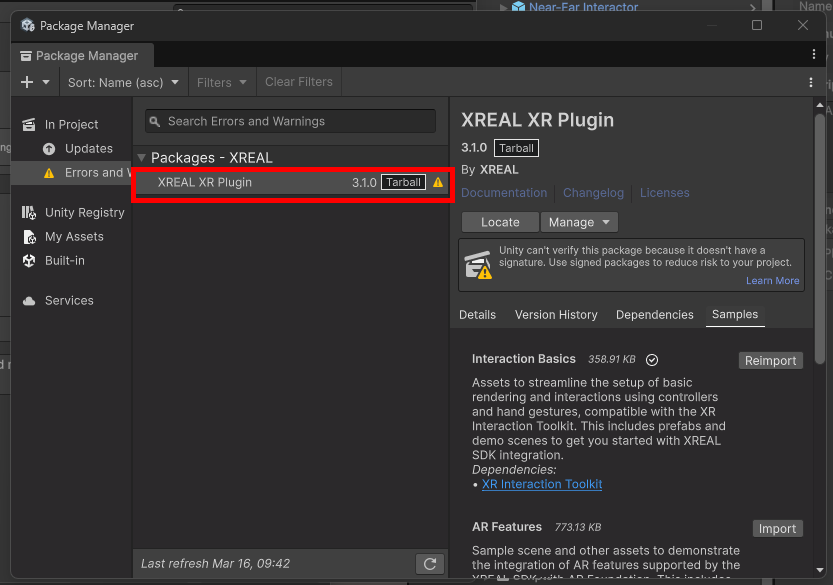This screenshot has width=833, height=585.
Task: Click the Errors warning triangle icon in sidebar
Action: coord(49,173)
